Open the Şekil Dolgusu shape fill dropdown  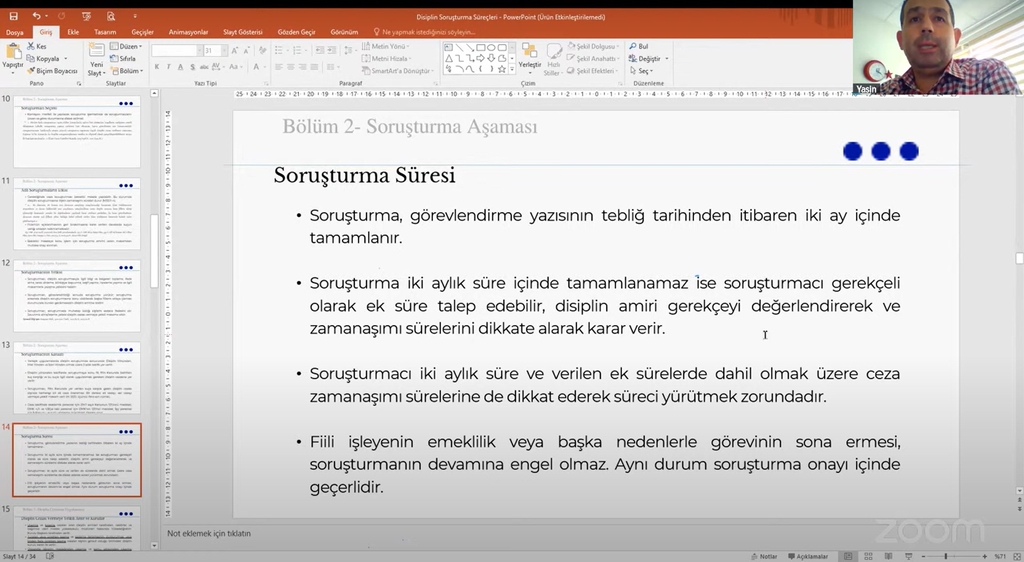point(592,46)
